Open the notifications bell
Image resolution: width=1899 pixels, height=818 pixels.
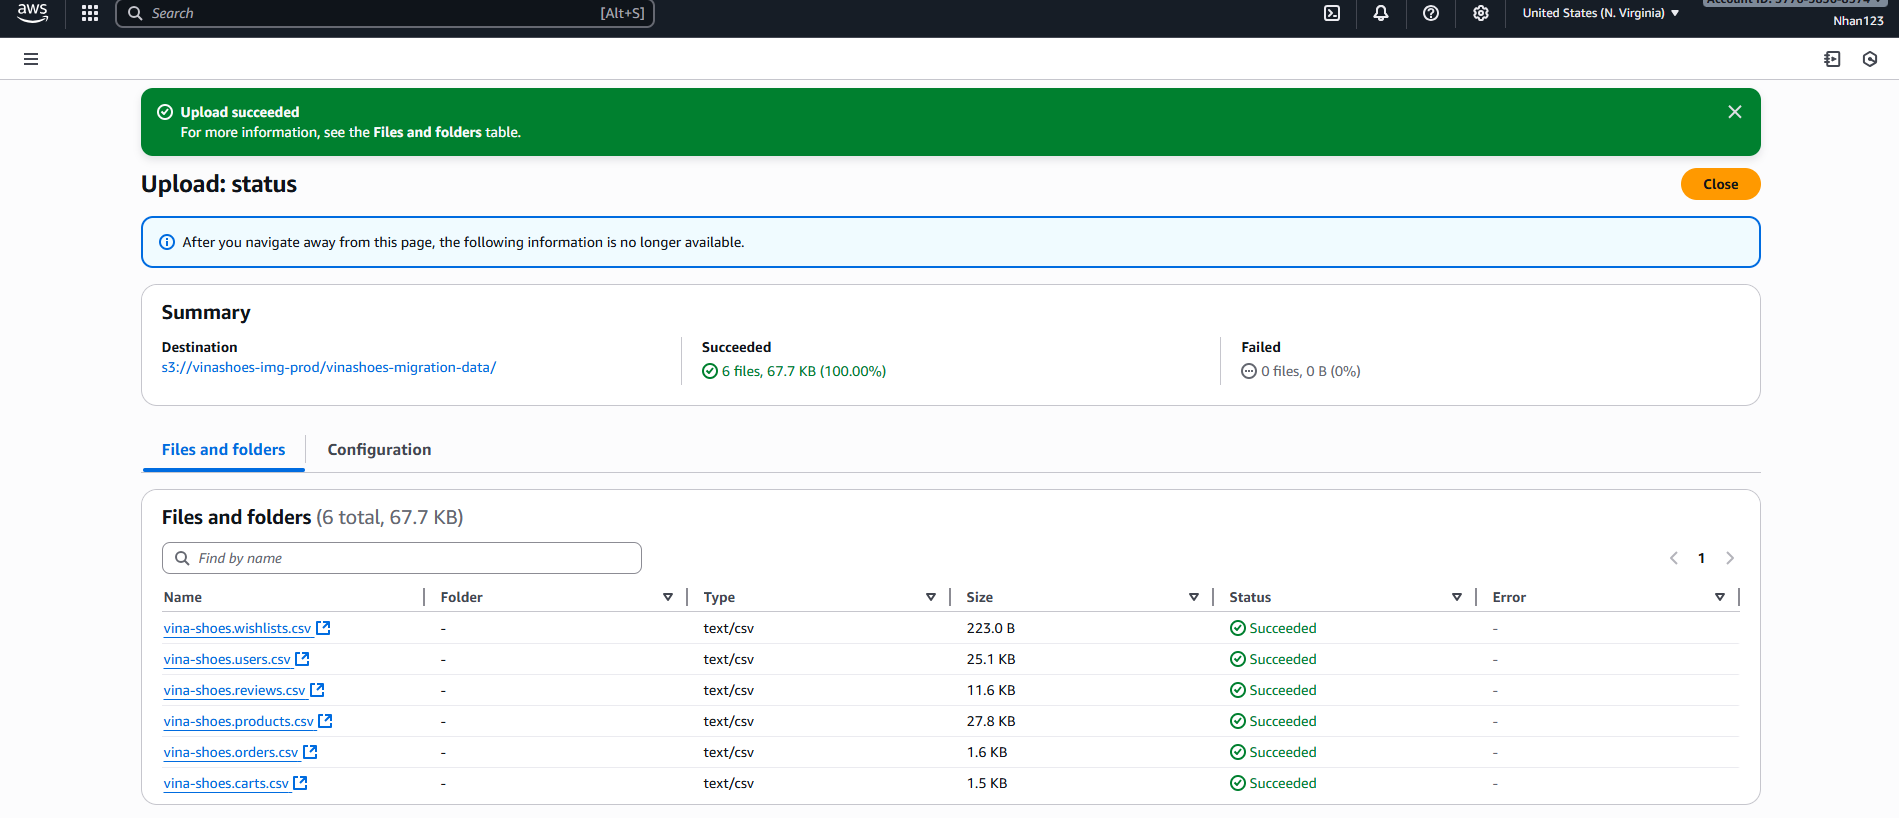[1381, 13]
